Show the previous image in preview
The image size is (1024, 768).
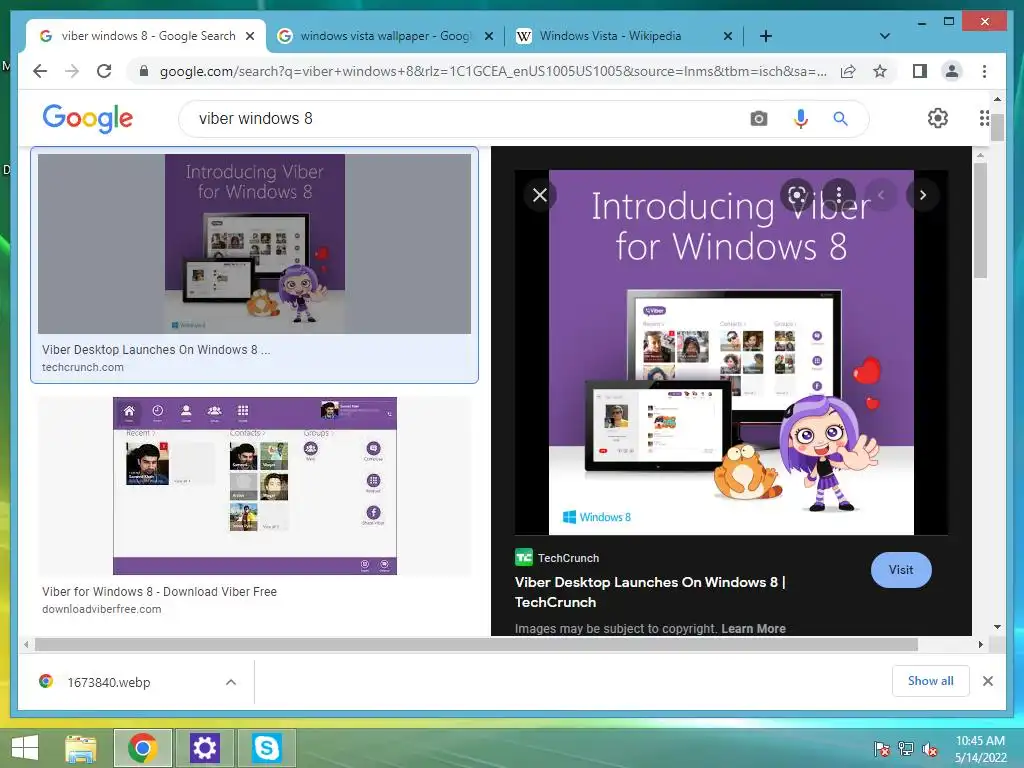[x=881, y=195]
